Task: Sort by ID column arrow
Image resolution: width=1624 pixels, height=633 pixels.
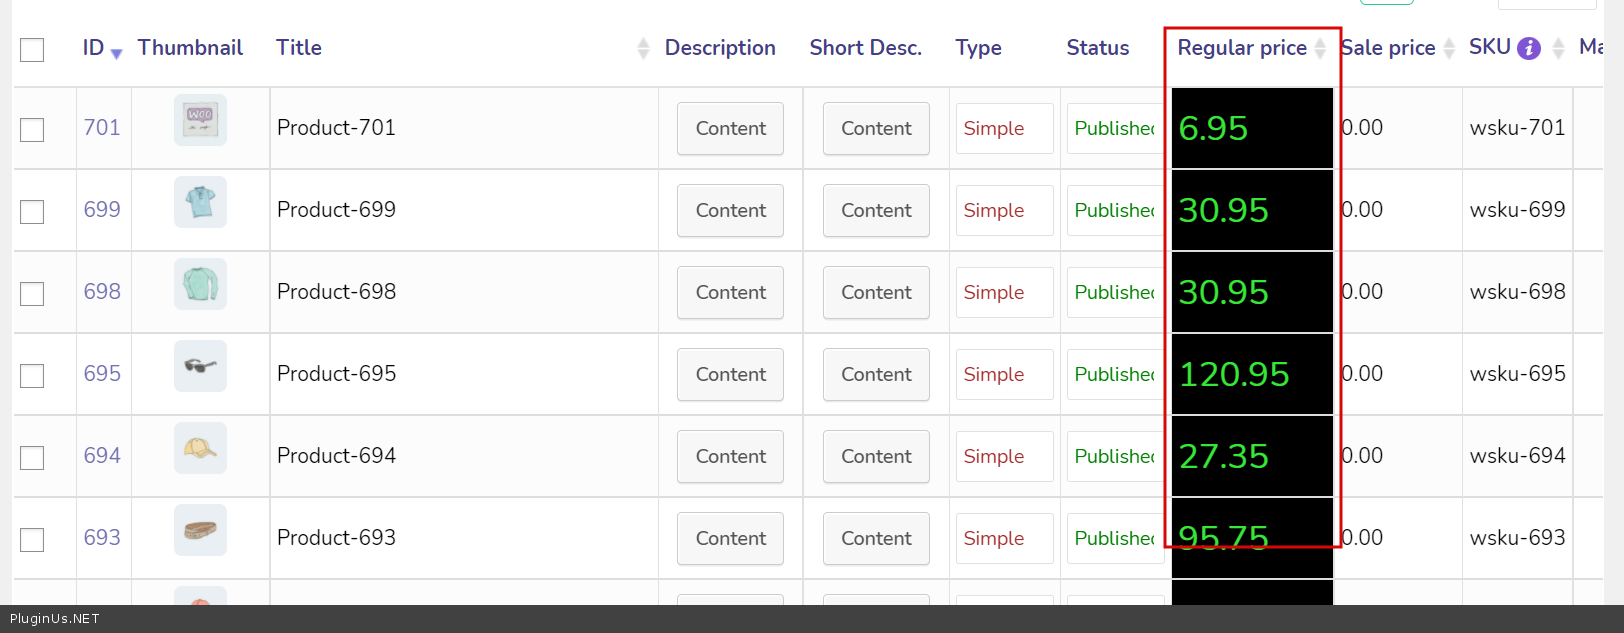Action: (116, 53)
